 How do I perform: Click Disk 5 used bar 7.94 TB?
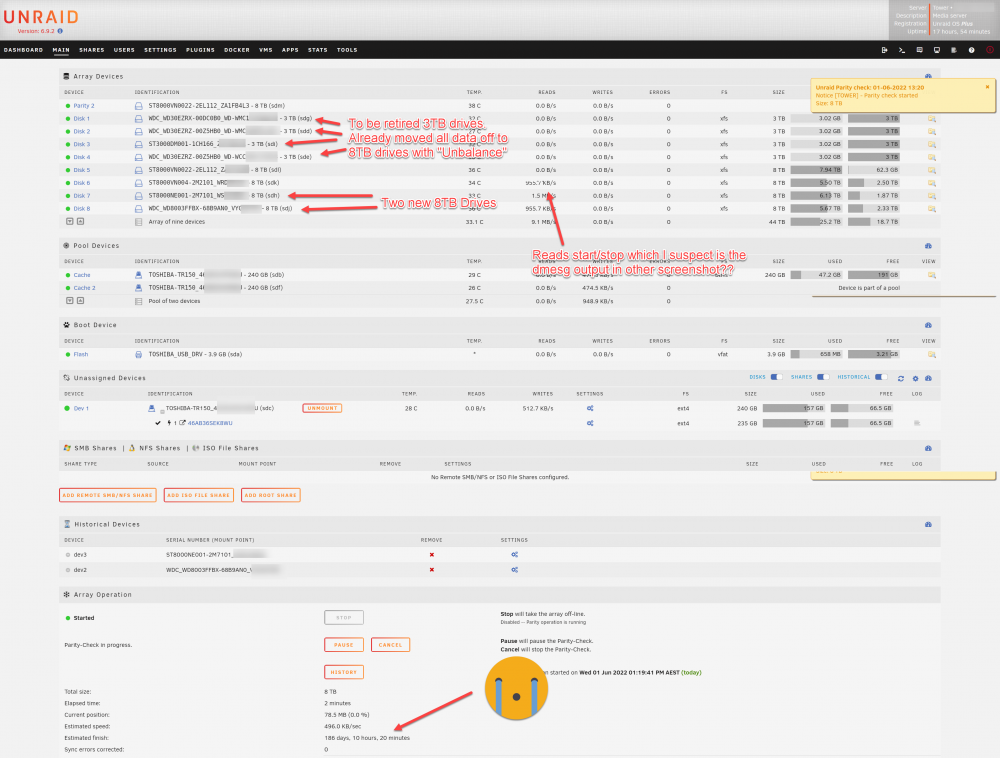pos(816,170)
